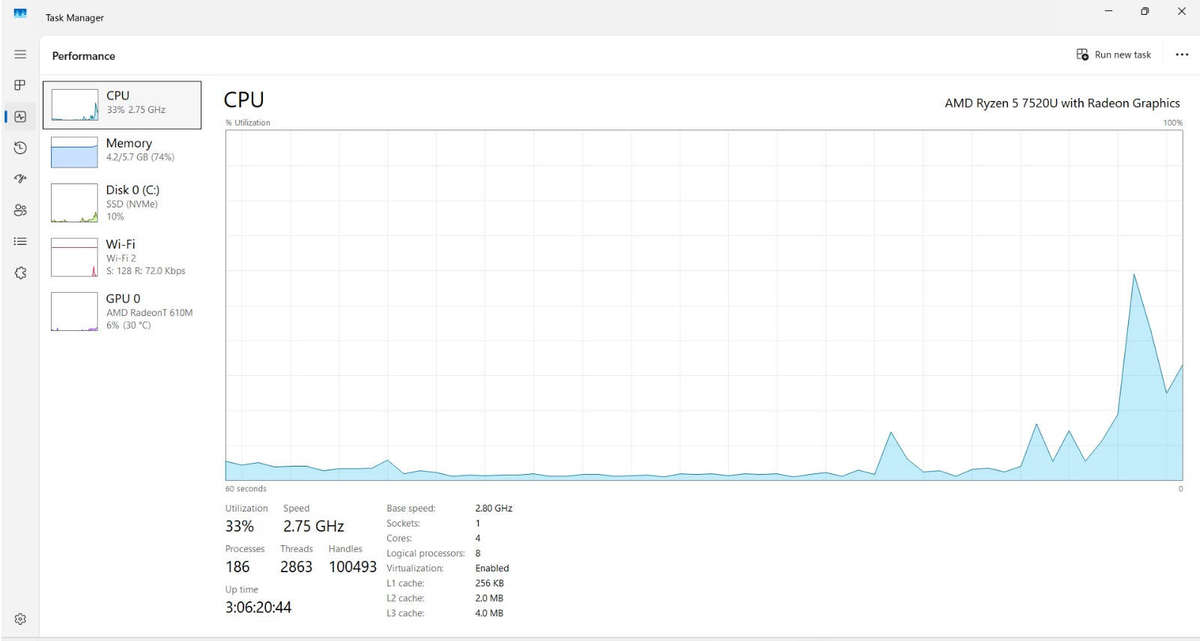The height and width of the screenshot is (641, 1200).
Task: Click the 100493 handles count
Action: click(x=352, y=566)
